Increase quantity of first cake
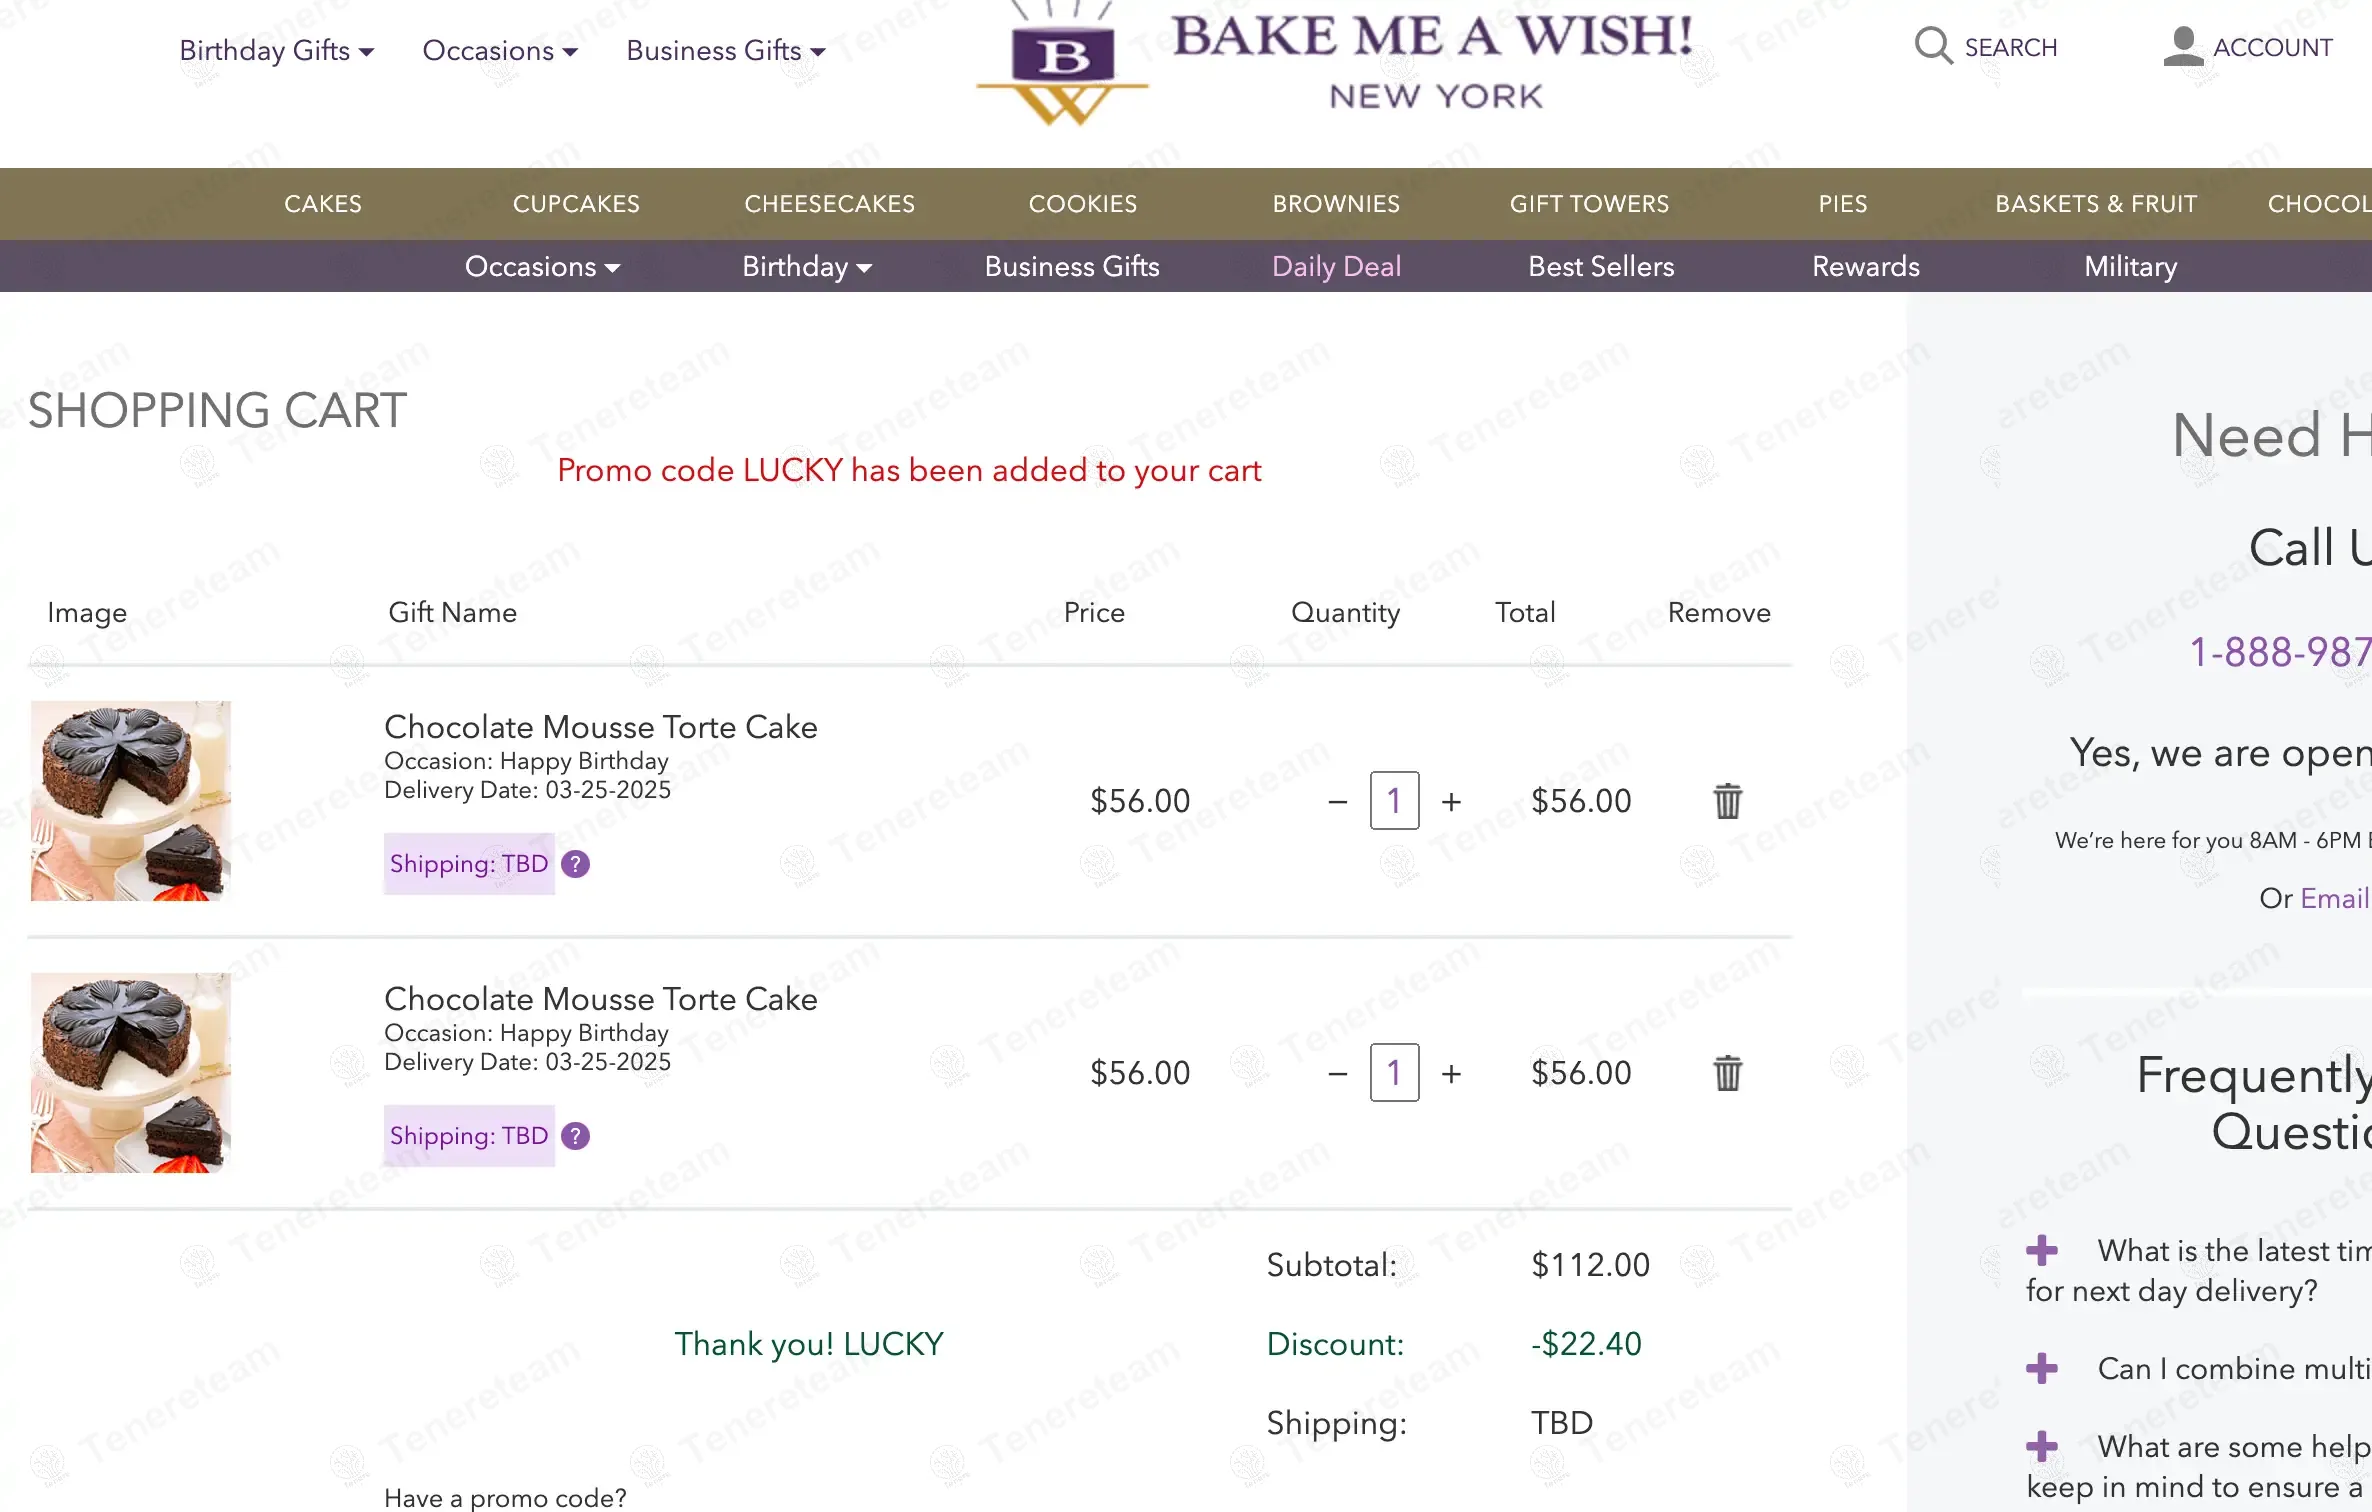 1451,801
